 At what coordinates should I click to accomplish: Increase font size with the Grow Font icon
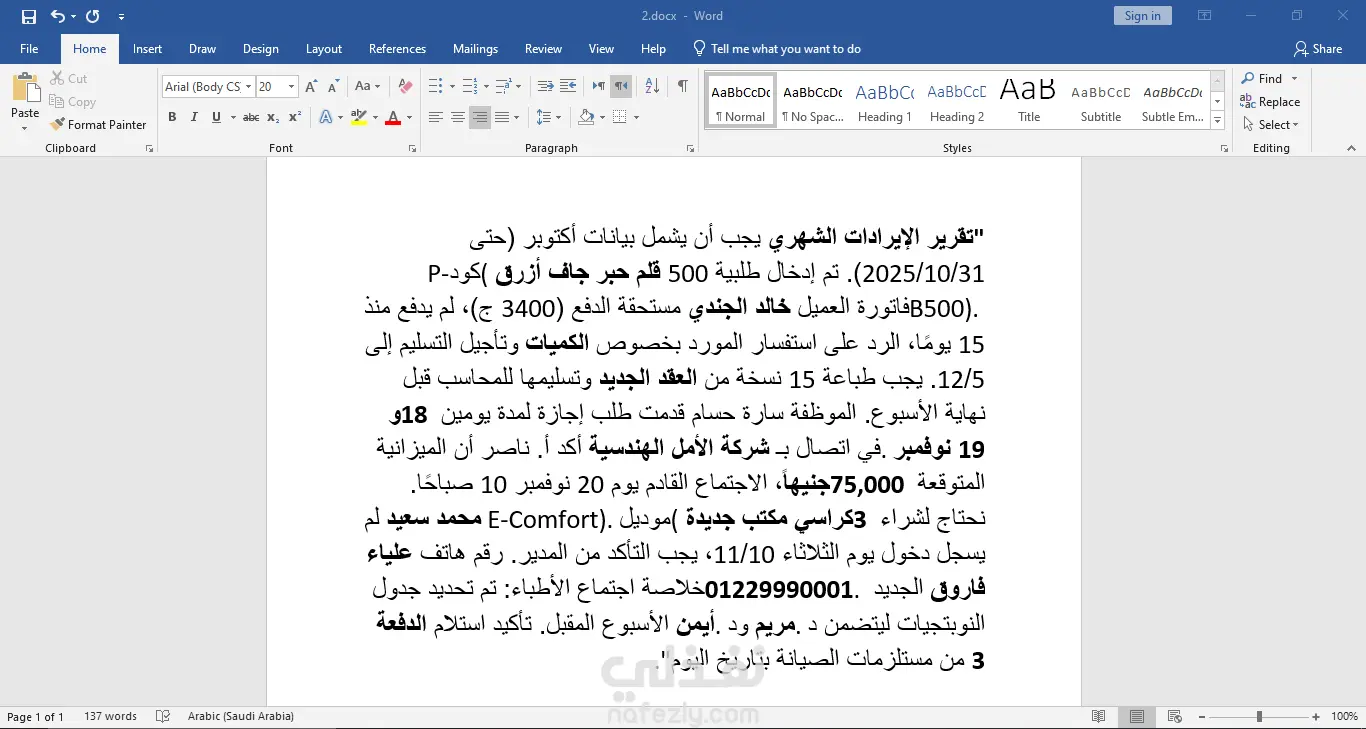pyautogui.click(x=311, y=87)
